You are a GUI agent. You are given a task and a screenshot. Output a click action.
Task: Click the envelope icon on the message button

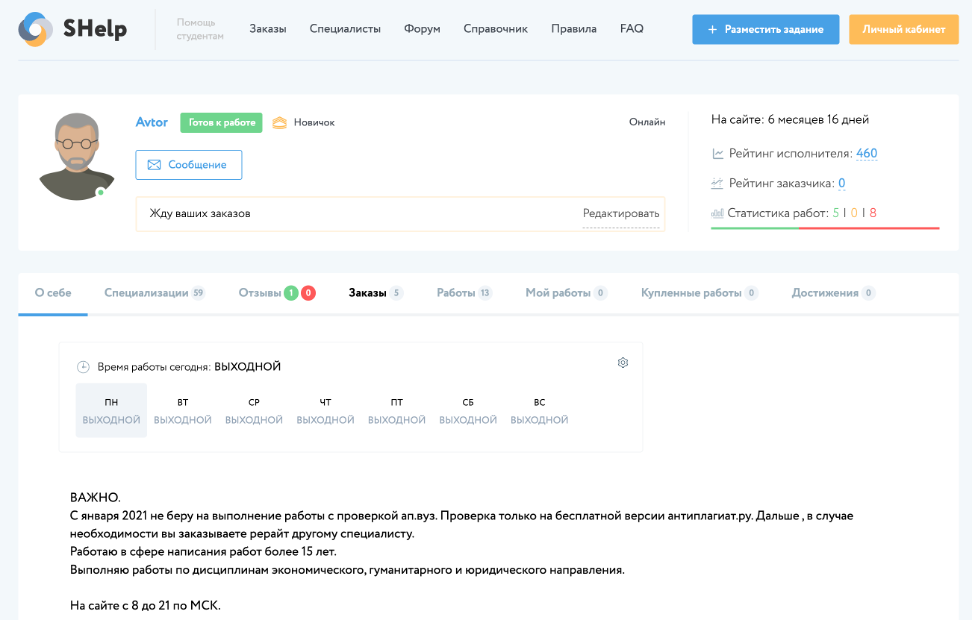[x=155, y=165]
